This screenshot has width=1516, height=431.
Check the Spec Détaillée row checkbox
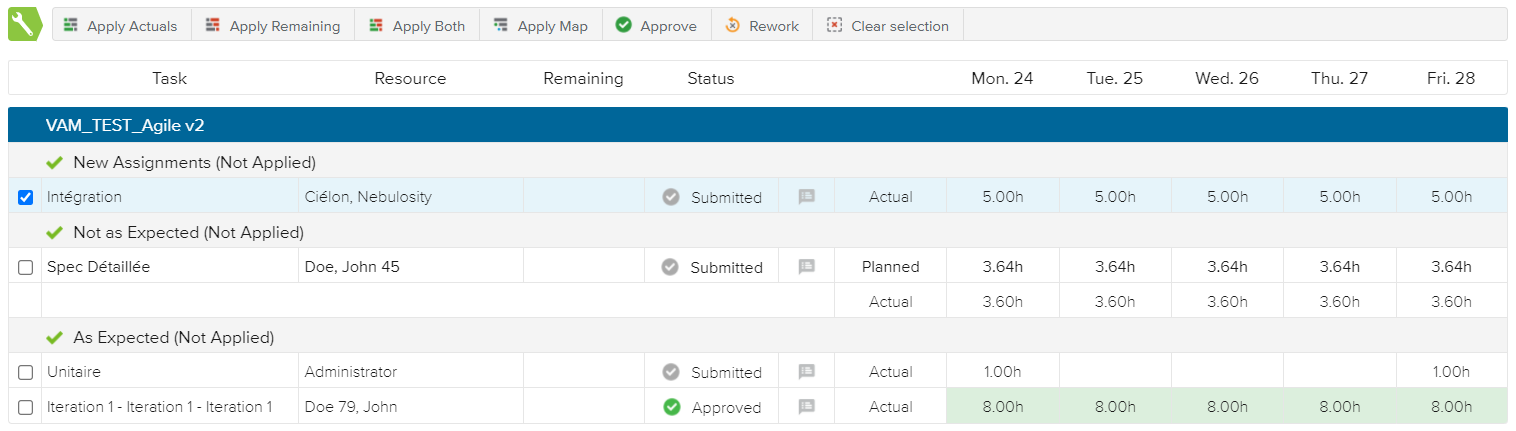(26, 268)
